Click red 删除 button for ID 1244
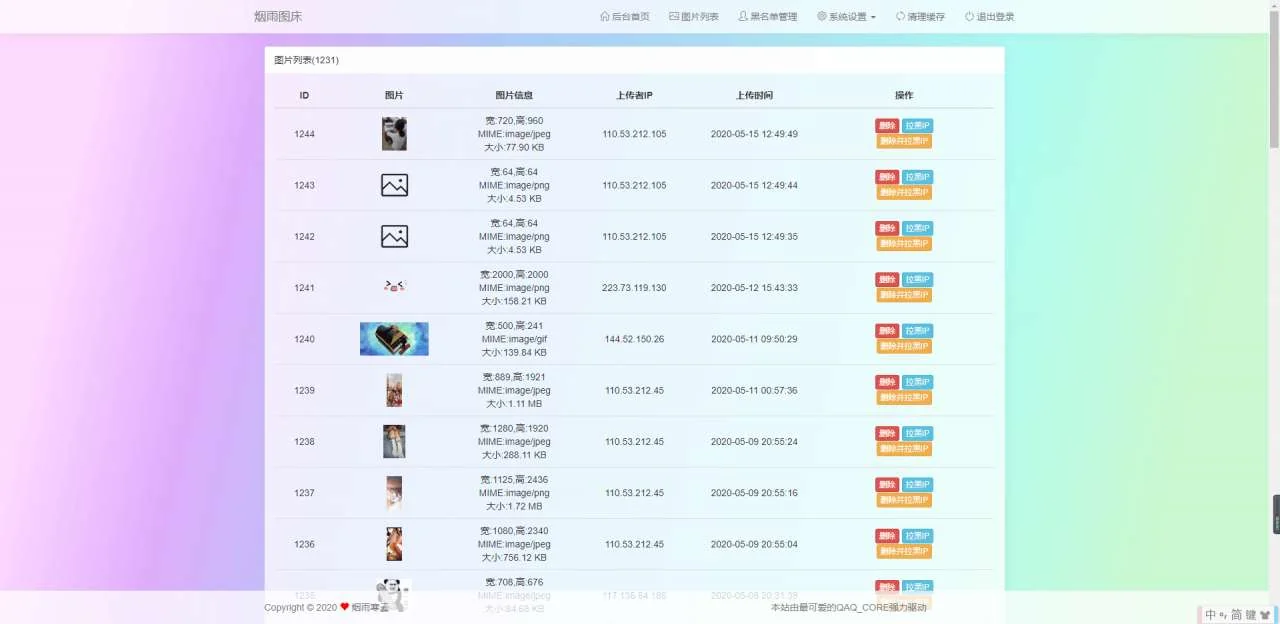This screenshot has width=1280, height=624. 887,126
